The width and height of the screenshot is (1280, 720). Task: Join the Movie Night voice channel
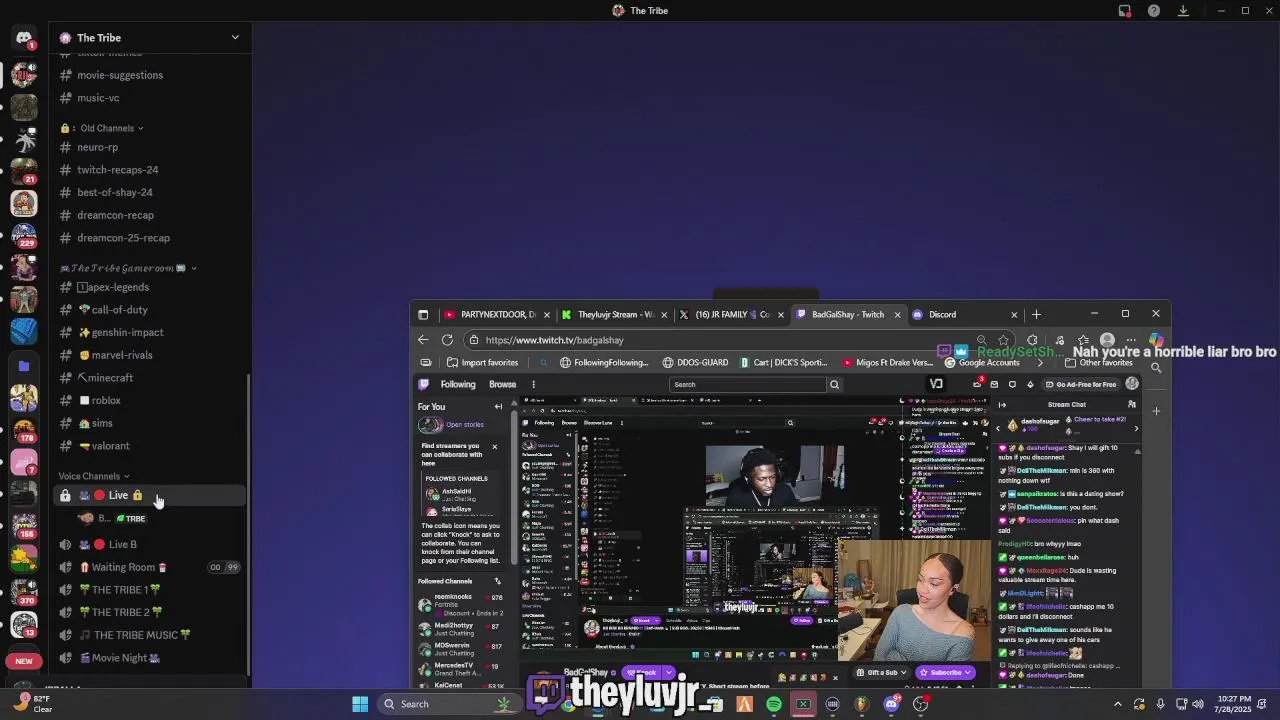pyautogui.click(x=150, y=658)
